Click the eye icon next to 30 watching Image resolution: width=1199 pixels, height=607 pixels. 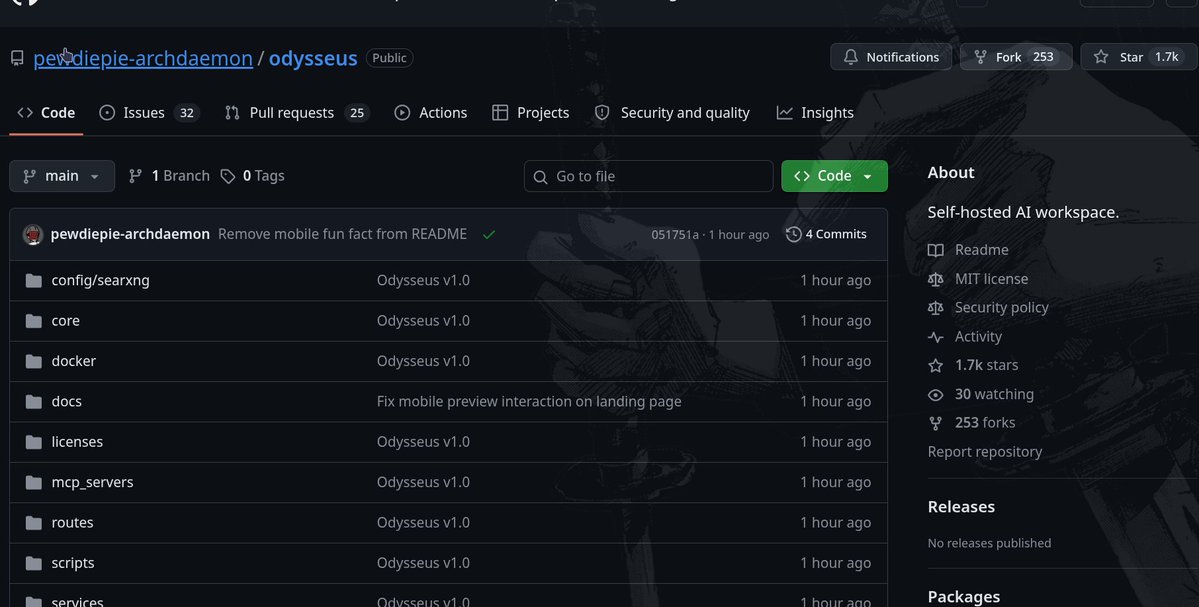coord(935,394)
